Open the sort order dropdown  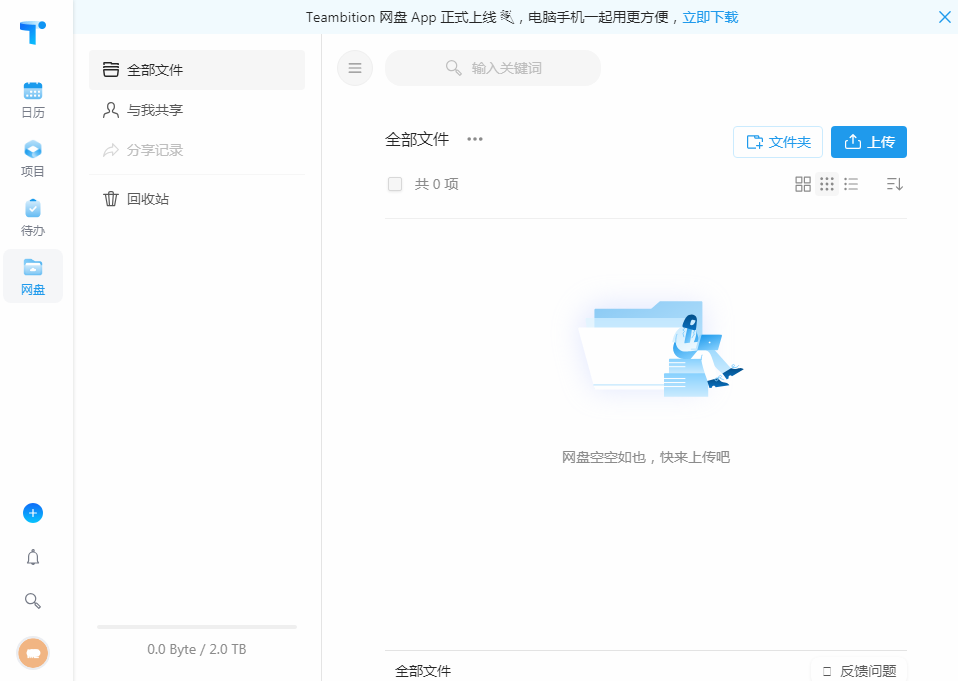(894, 184)
